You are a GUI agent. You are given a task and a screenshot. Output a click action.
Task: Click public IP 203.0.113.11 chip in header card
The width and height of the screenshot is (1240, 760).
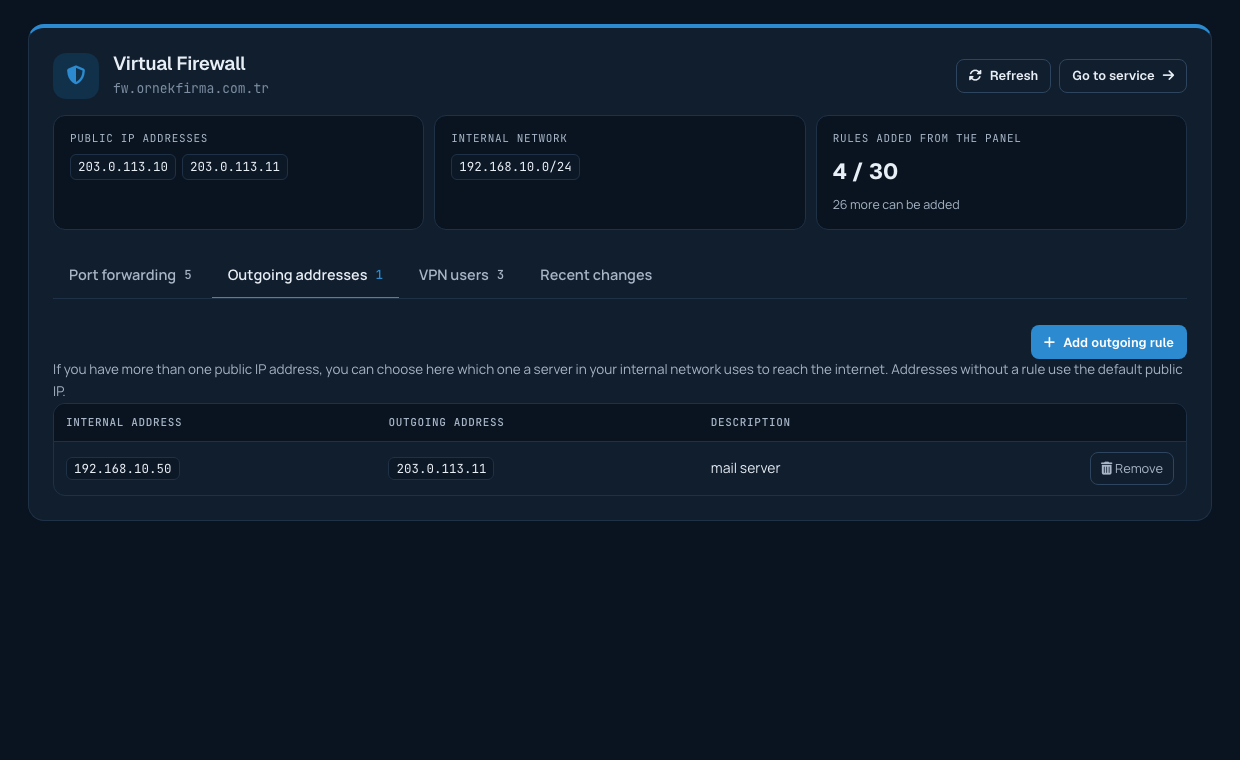[235, 167]
